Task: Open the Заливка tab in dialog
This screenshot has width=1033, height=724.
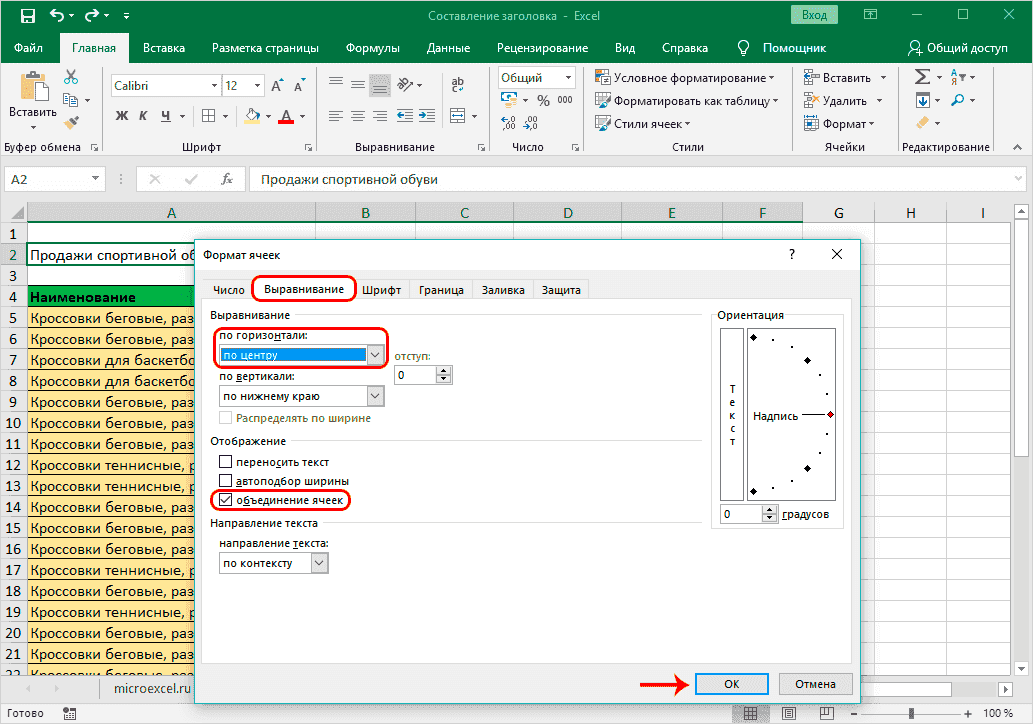Action: (503, 290)
